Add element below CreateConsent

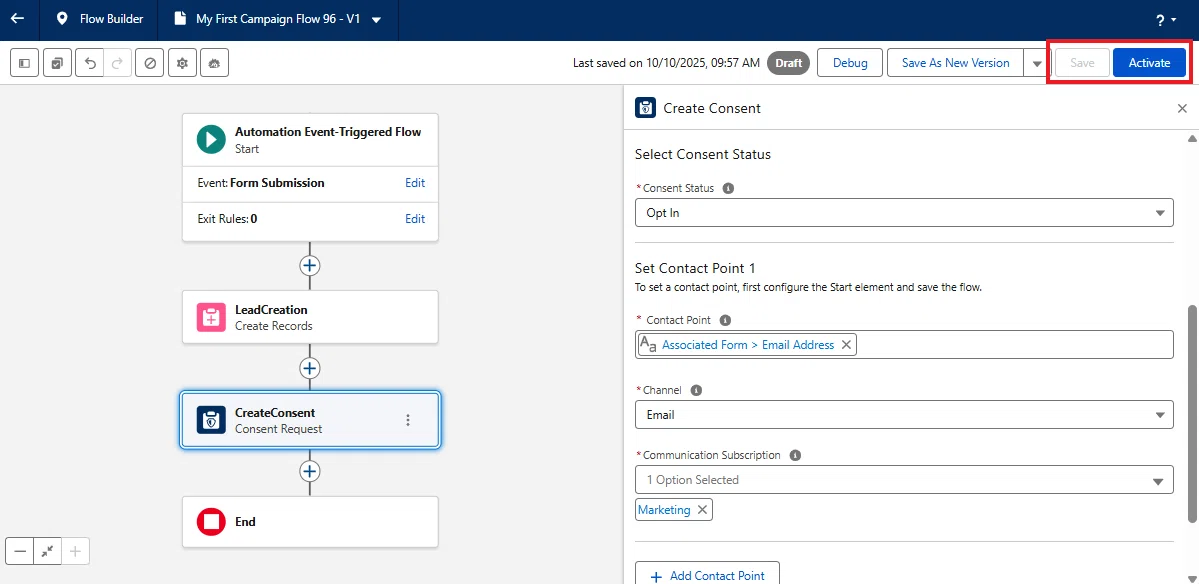(309, 471)
